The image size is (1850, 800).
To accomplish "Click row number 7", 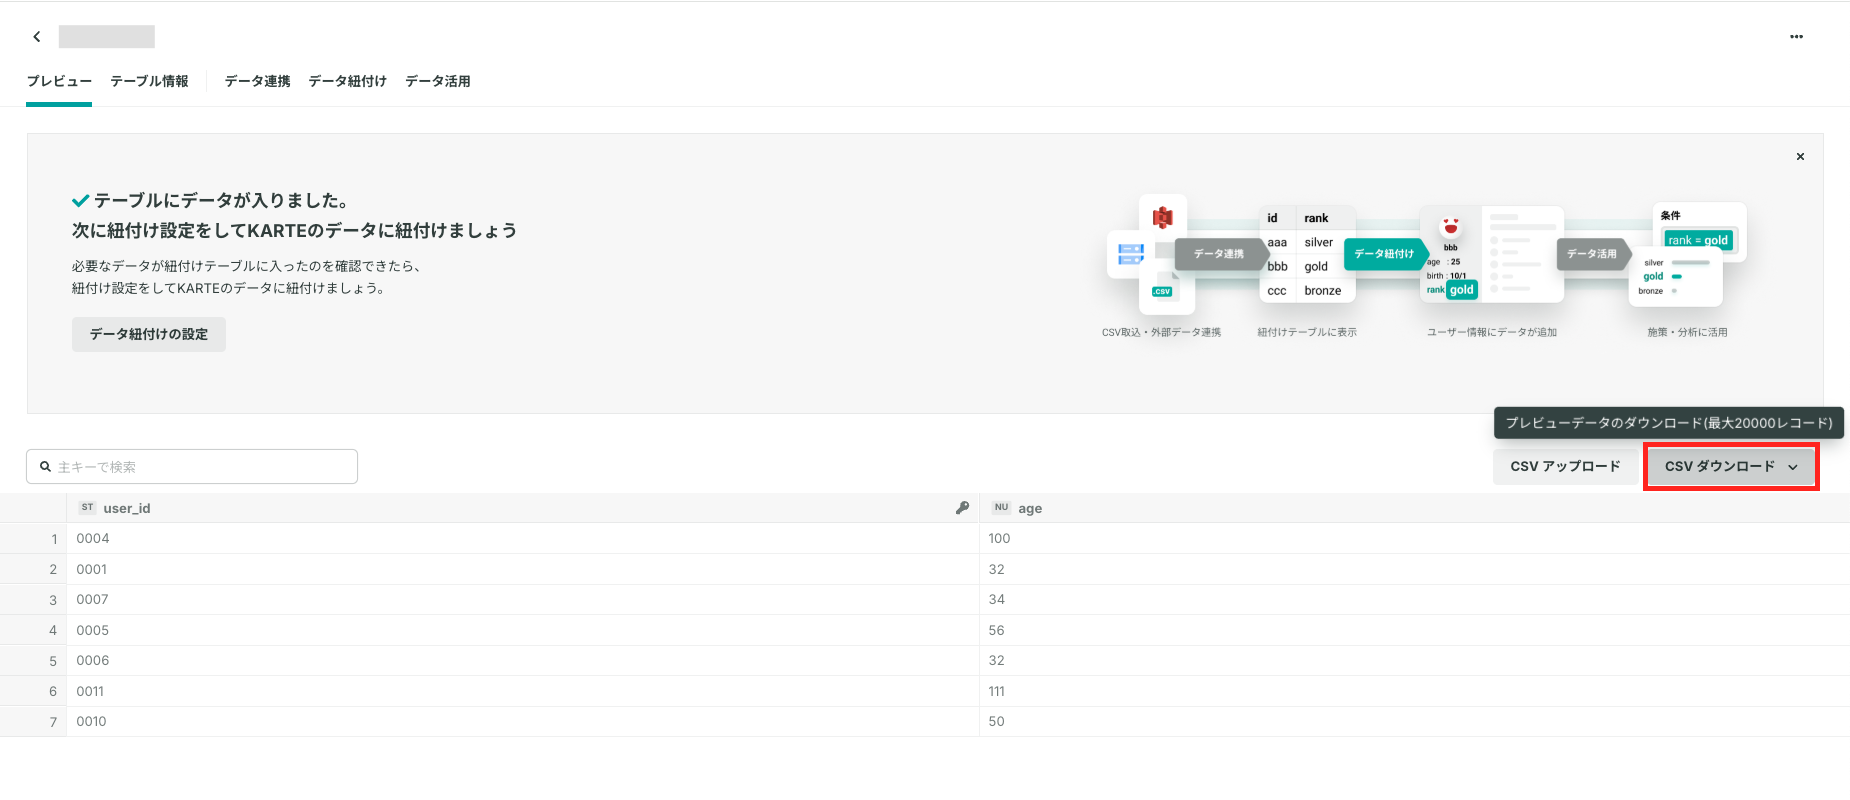I will pos(54,722).
